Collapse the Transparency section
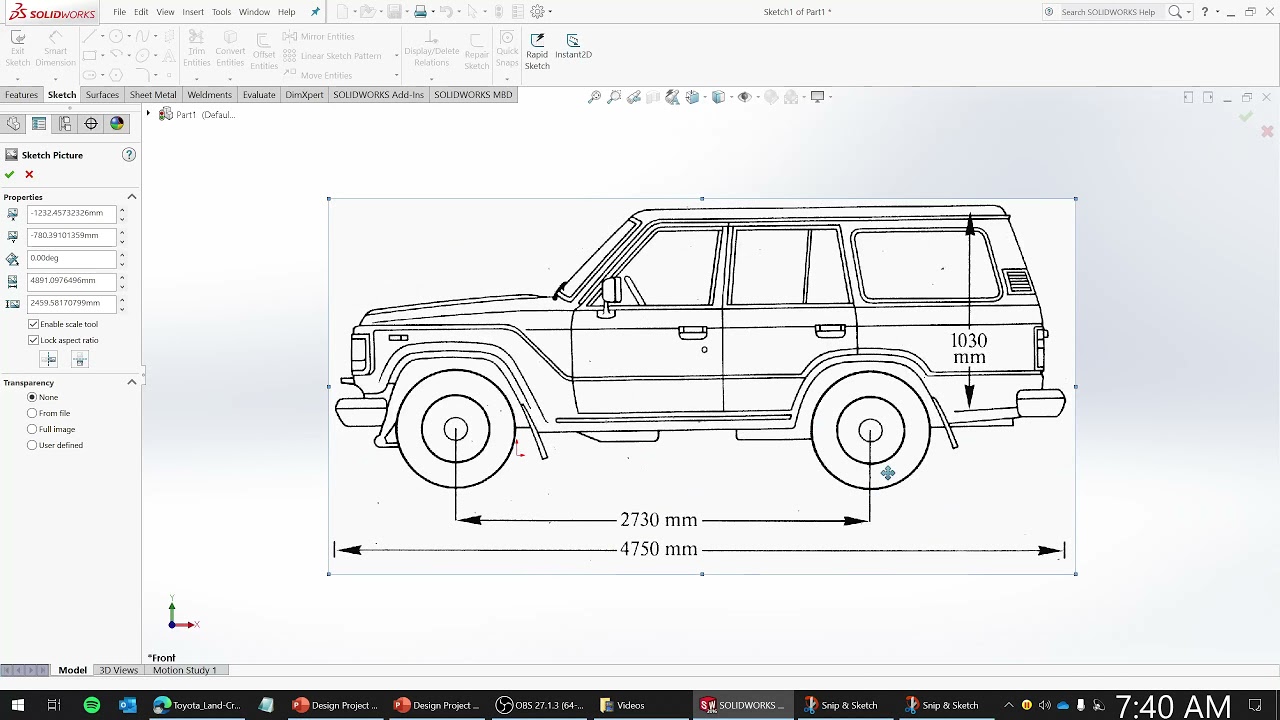The width and height of the screenshot is (1280, 720). pos(131,382)
